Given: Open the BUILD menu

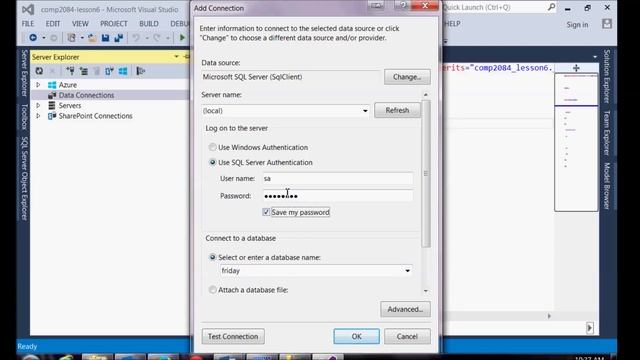Looking at the screenshot, I should pyautogui.click(x=149, y=24).
